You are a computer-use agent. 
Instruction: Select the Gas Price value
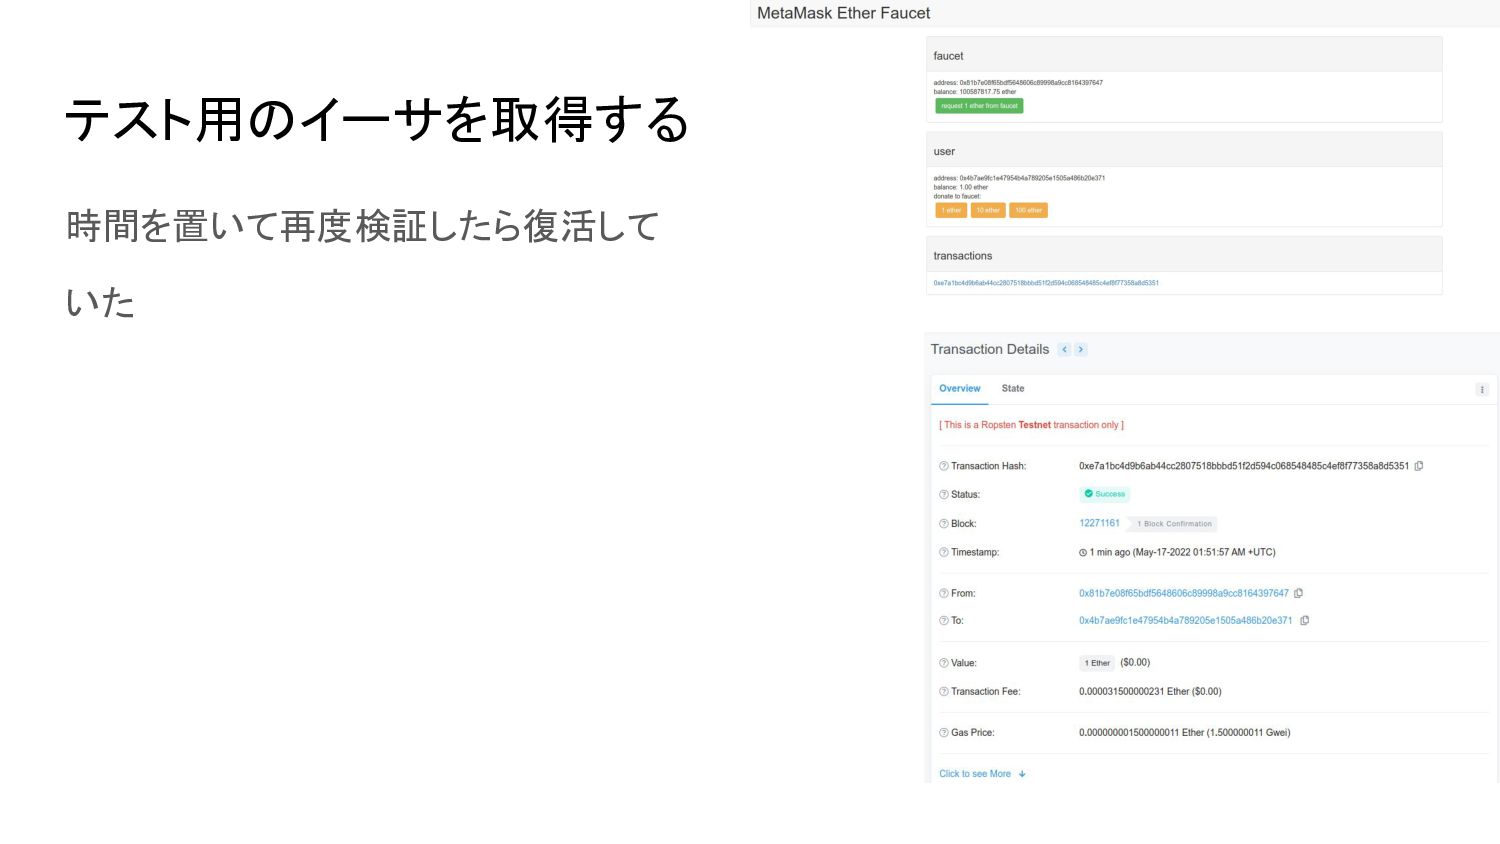1185,733
